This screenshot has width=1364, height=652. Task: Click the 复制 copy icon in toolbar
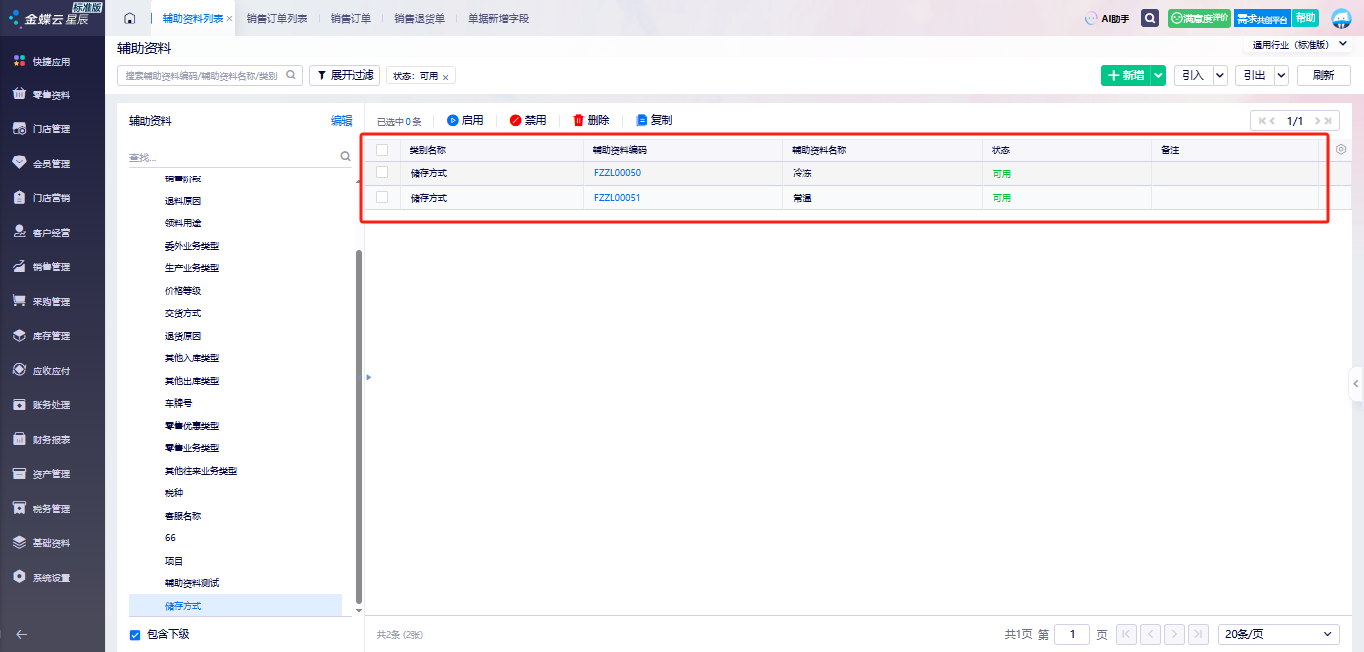pos(642,120)
